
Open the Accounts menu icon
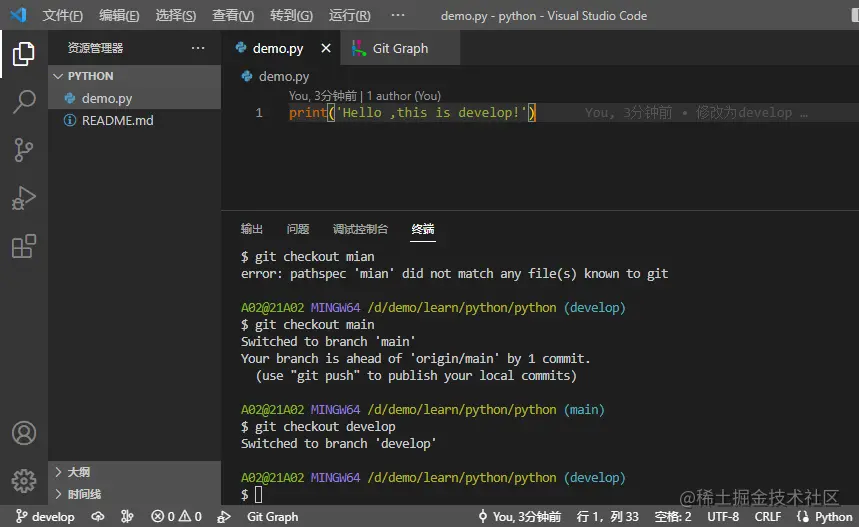pyautogui.click(x=24, y=433)
